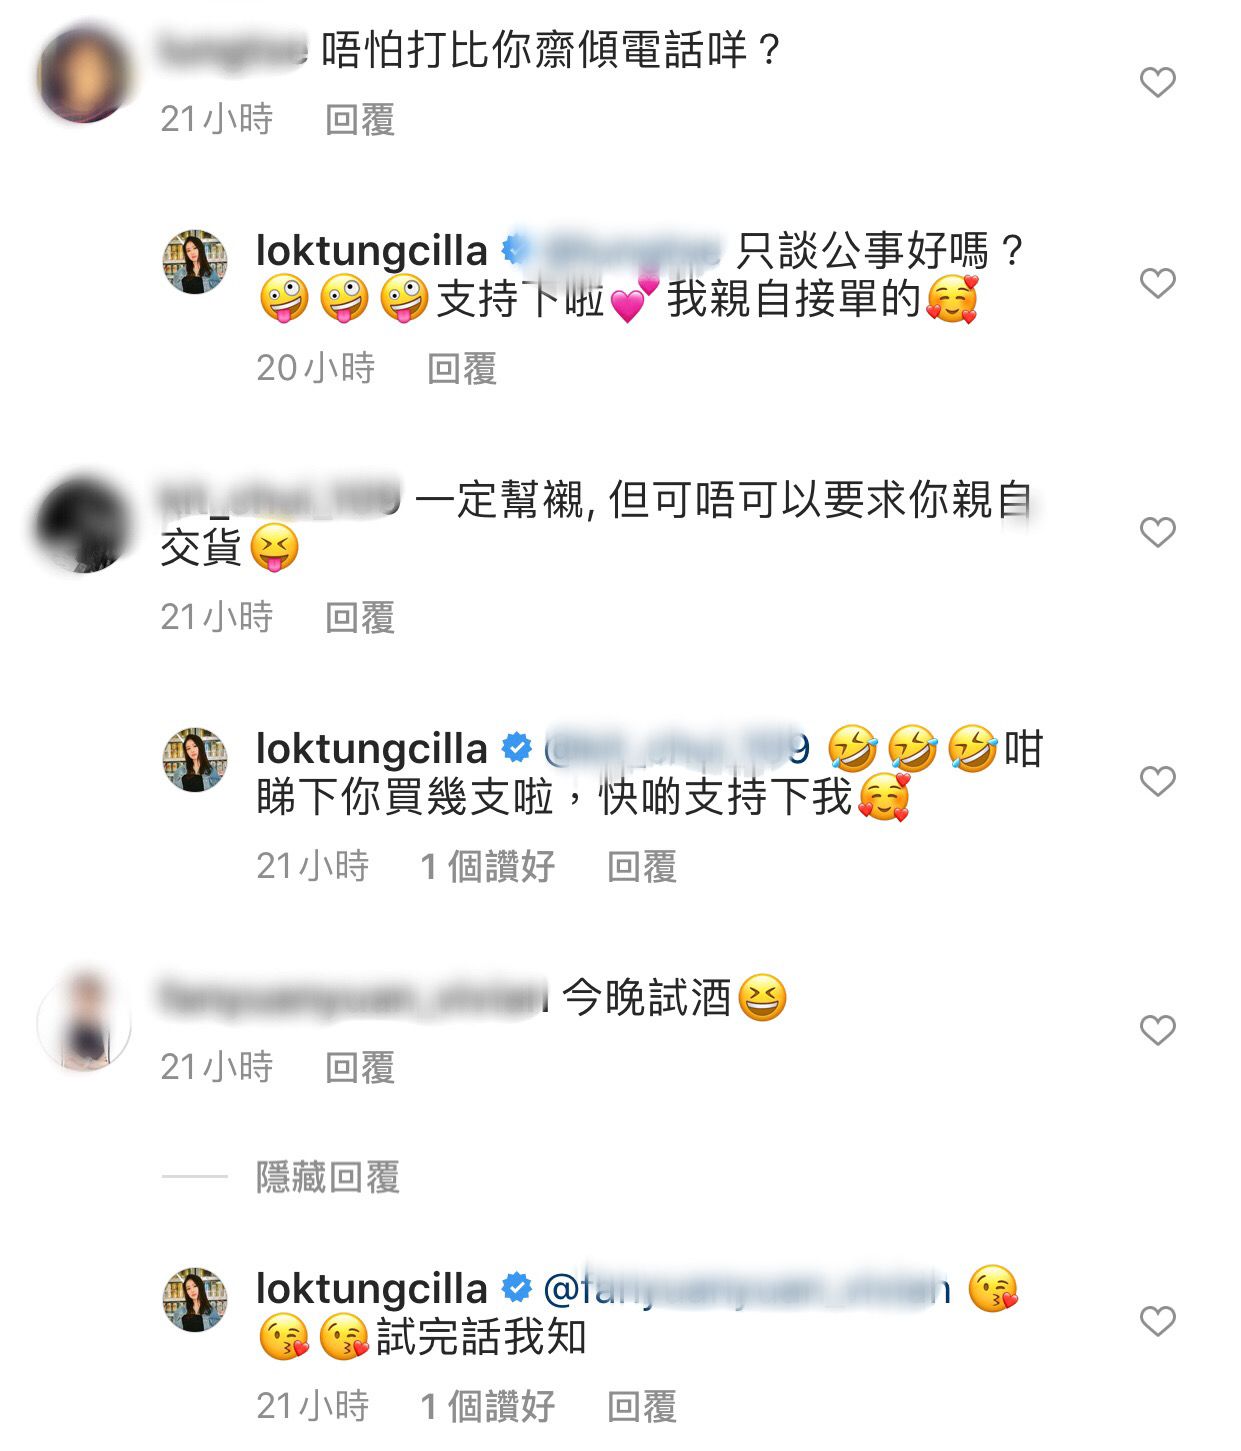This screenshot has height=1451, width=1241.
Task: Open the blurred avatar of the 今晚試酒 commenter
Action: [85, 1020]
